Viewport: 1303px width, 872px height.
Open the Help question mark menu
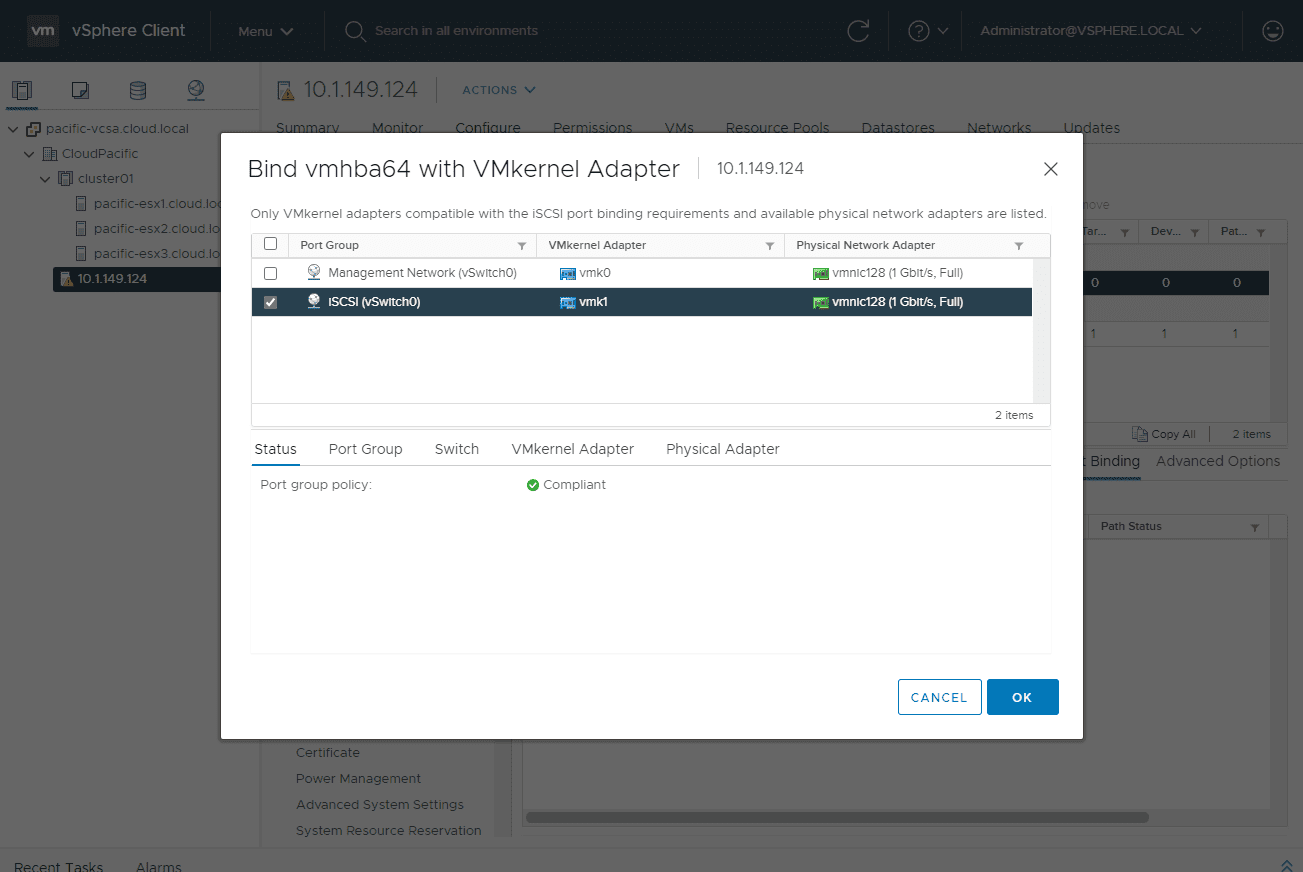(x=928, y=31)
